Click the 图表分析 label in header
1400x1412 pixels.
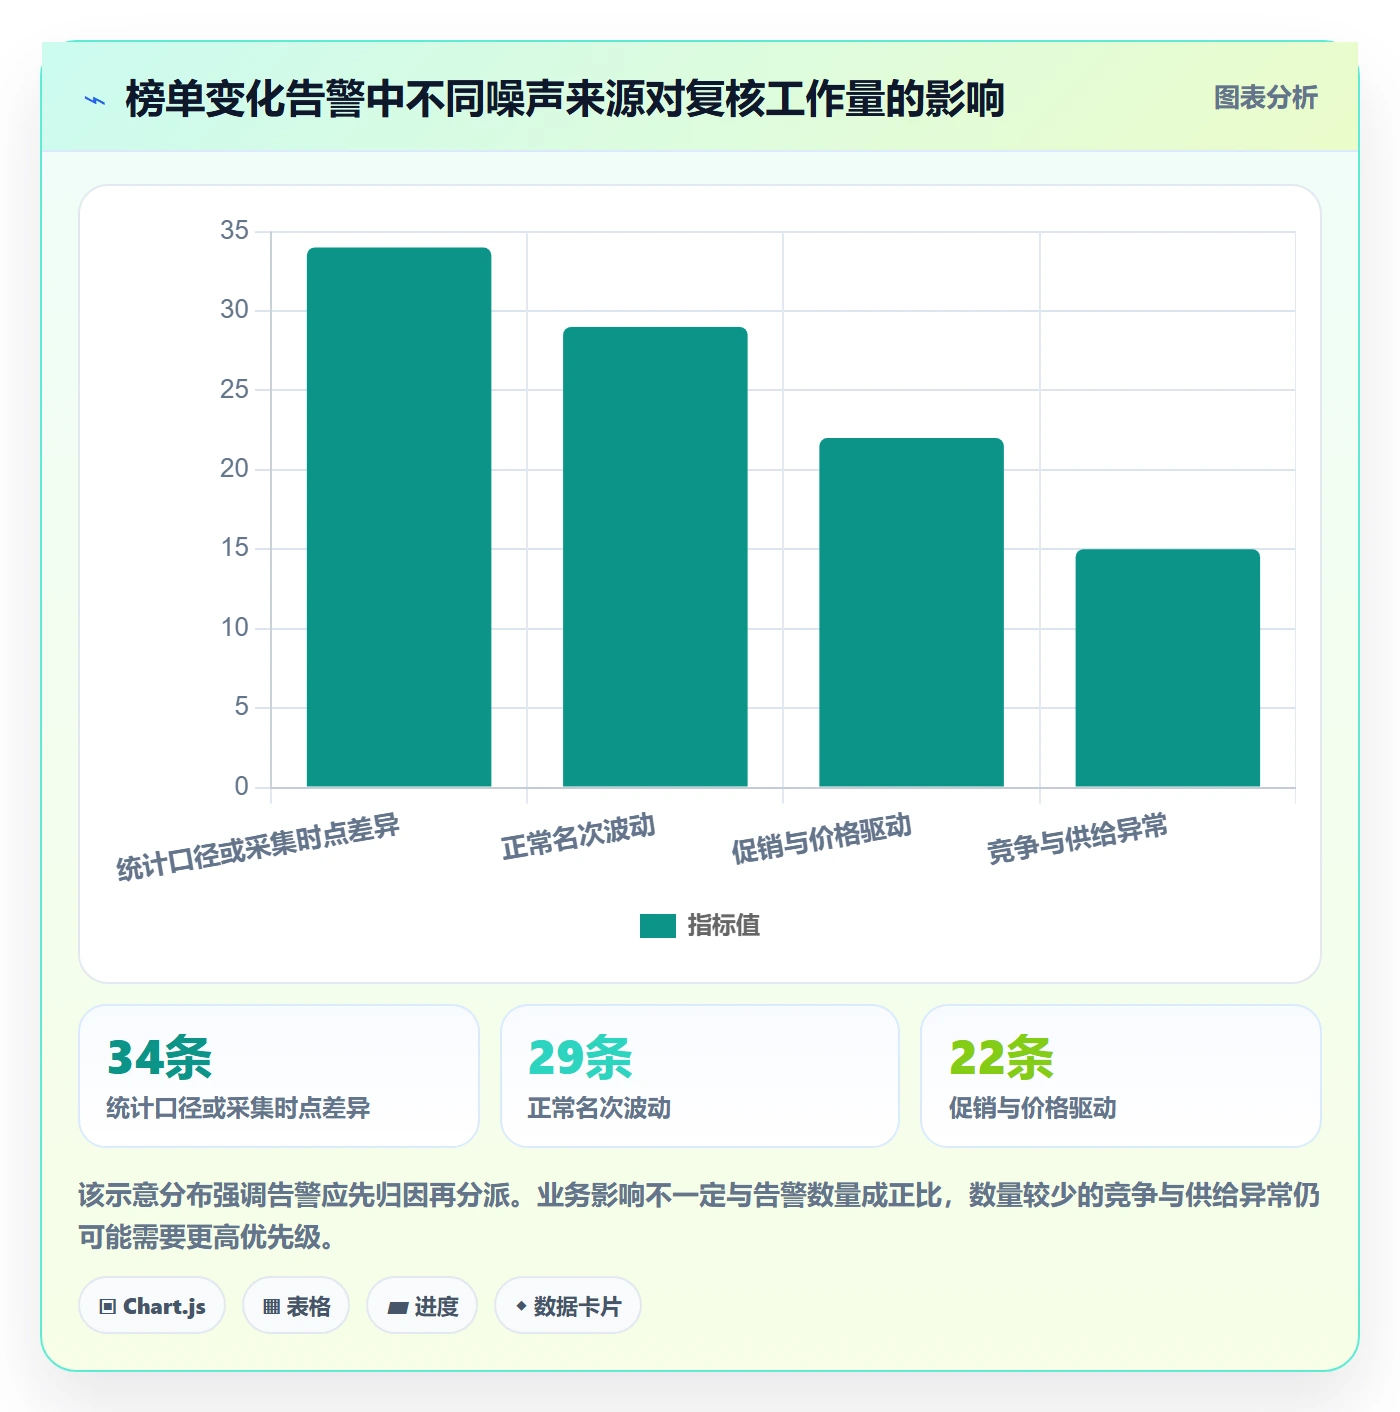pyautogui.click(x=1265, y=98)
